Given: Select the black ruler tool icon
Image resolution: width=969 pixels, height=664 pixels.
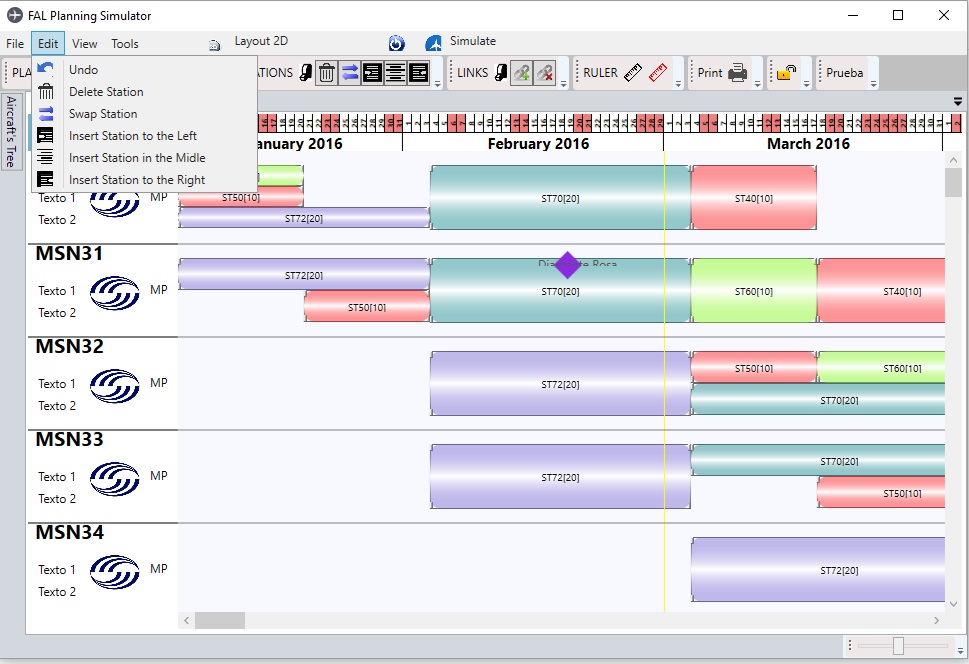Looking at the screenshot, I should pyautogui.click(x=633, y=73).
